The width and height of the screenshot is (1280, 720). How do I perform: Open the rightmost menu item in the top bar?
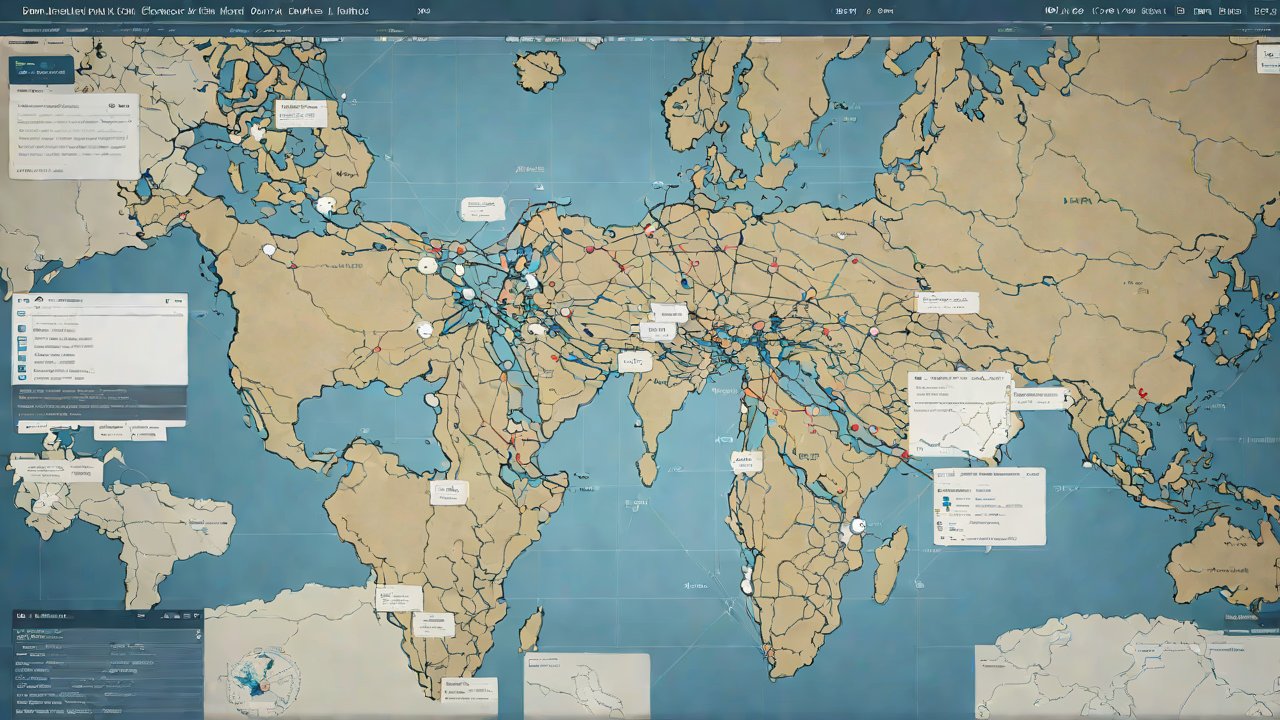[1261, 10]
